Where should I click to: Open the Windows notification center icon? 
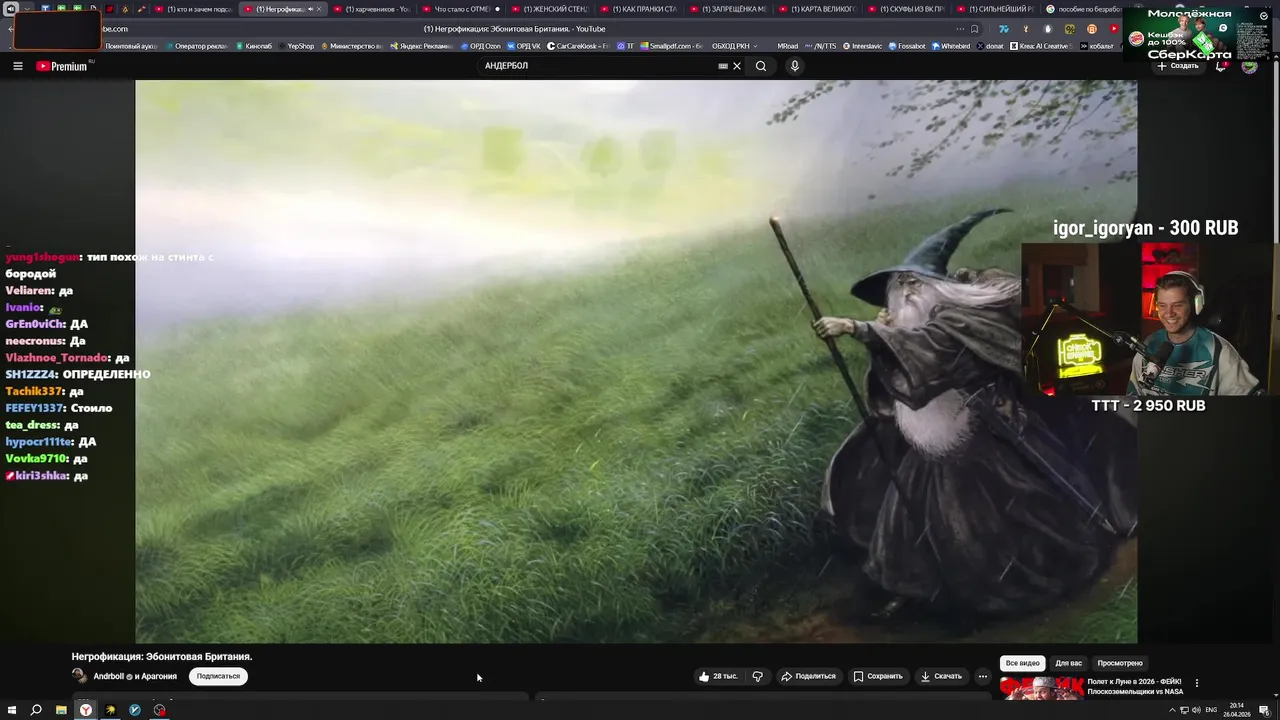point(1265,710)
